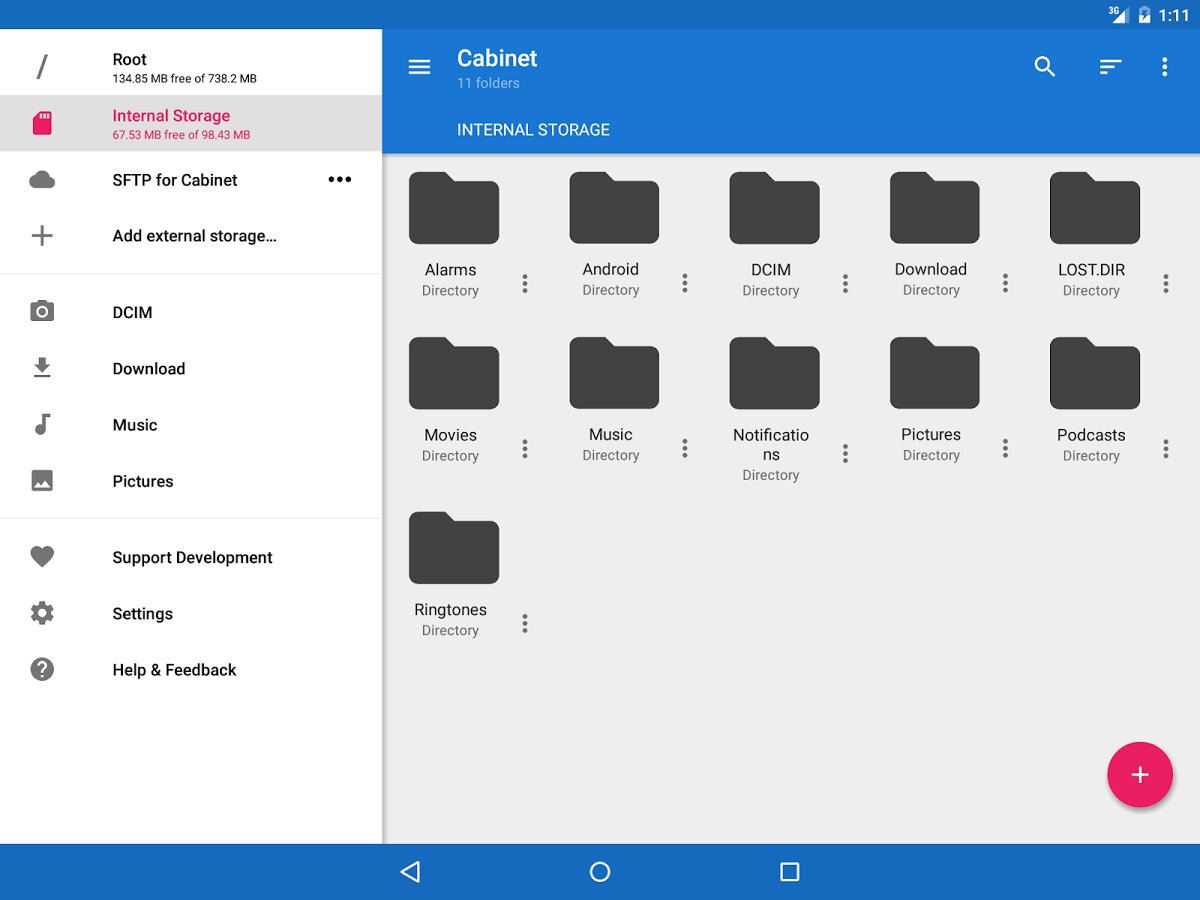Image resolution: width=1200 pixels, height=900 pixels.
Task: Open Music shortcut with note icon
Action: pos(135,425)
